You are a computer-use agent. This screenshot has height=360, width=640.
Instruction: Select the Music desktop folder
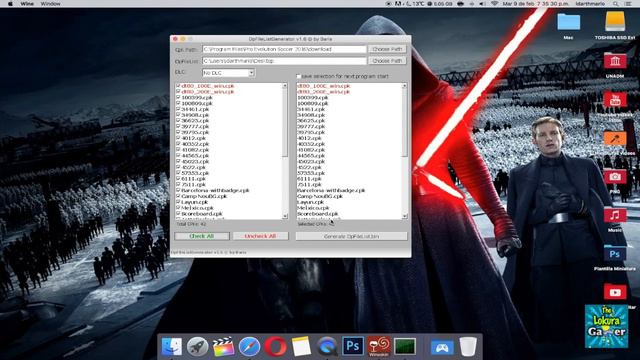tap(615, 215)
